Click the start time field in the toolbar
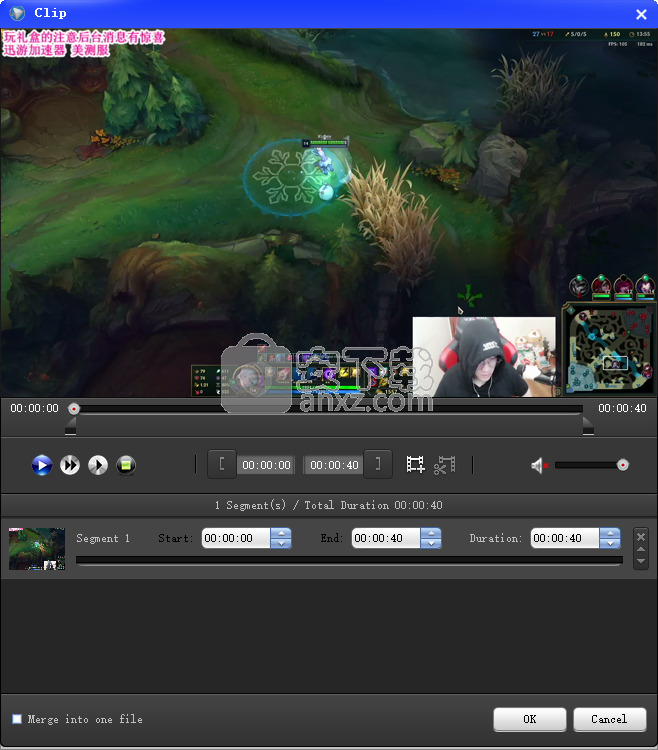Image resolution: width=658 pixels, height=750 pixels. (266, 465)
